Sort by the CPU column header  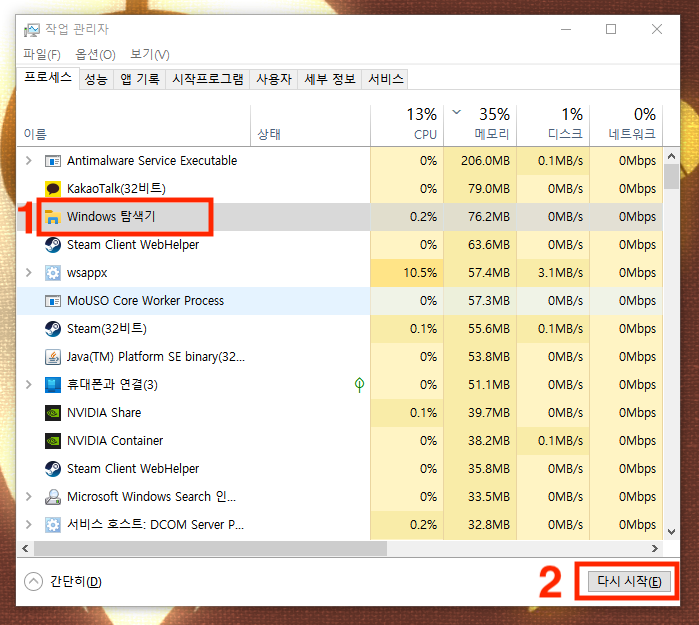point(407,126)
